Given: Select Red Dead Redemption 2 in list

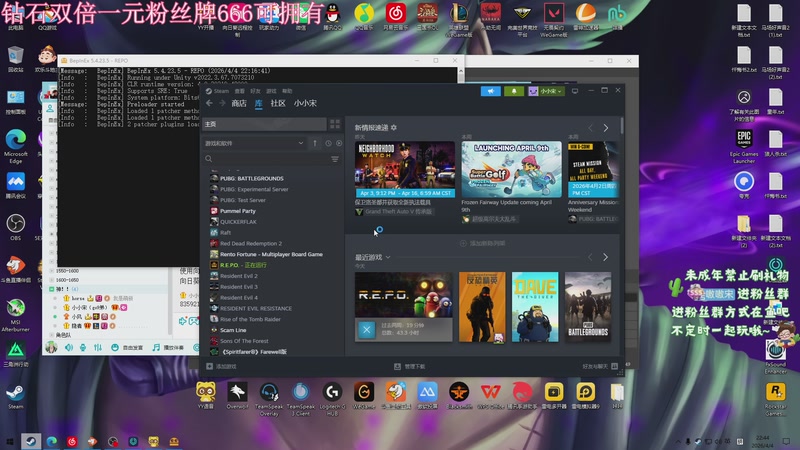Looking at the screenshot, I should [251, 243].
